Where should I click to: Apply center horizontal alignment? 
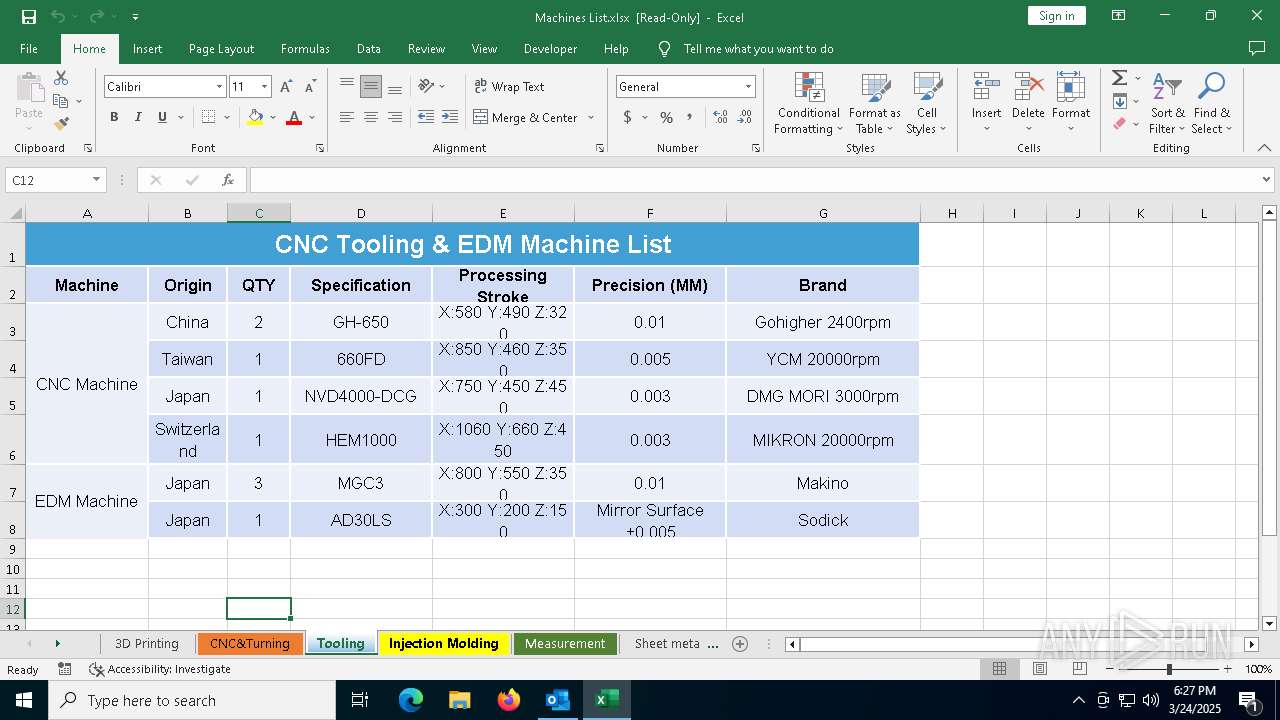[371, 117]
